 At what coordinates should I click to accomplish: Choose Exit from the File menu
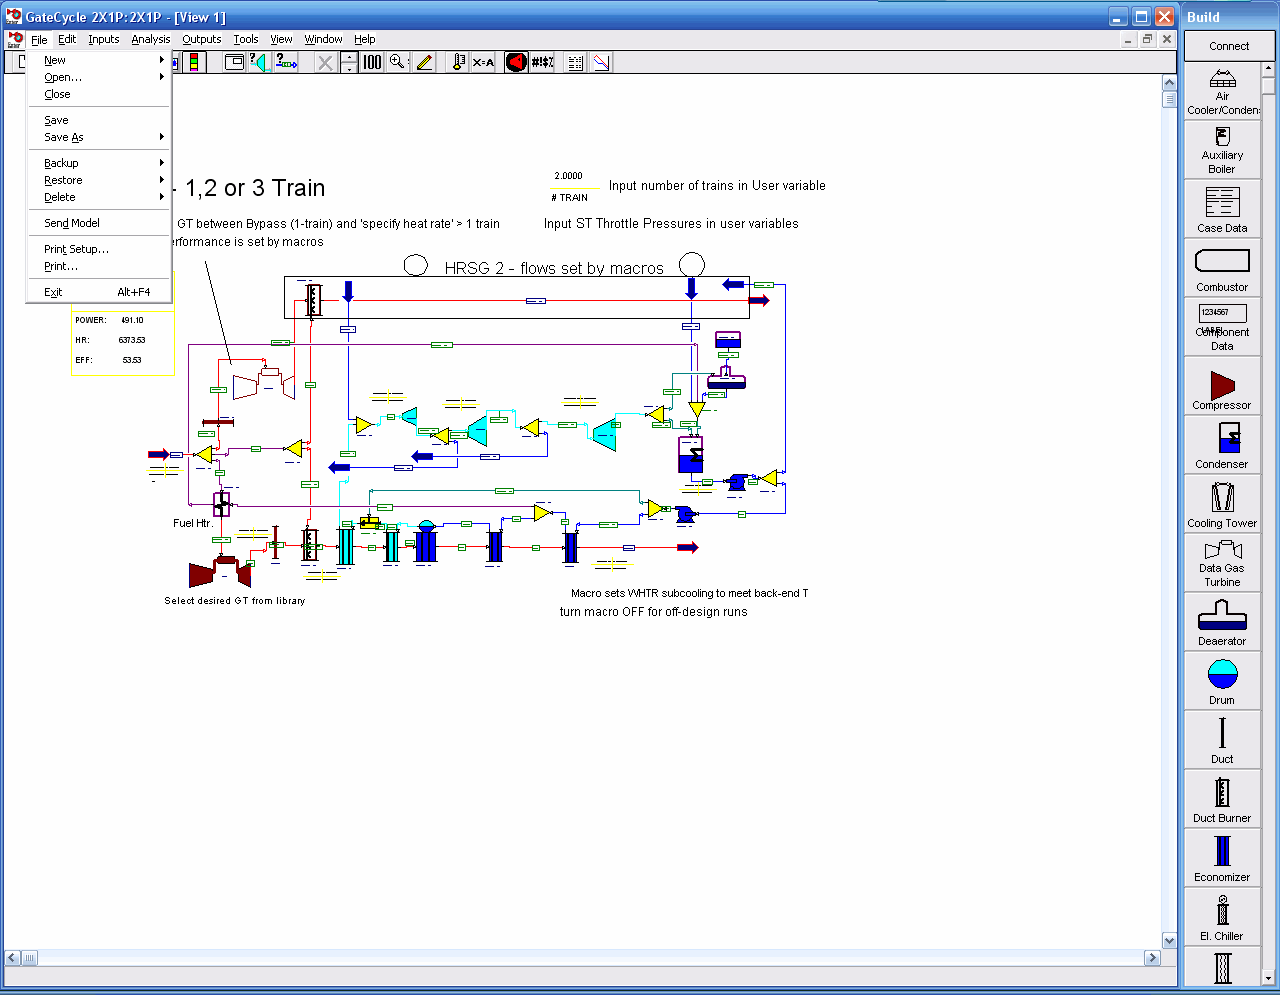coord(99,292)
